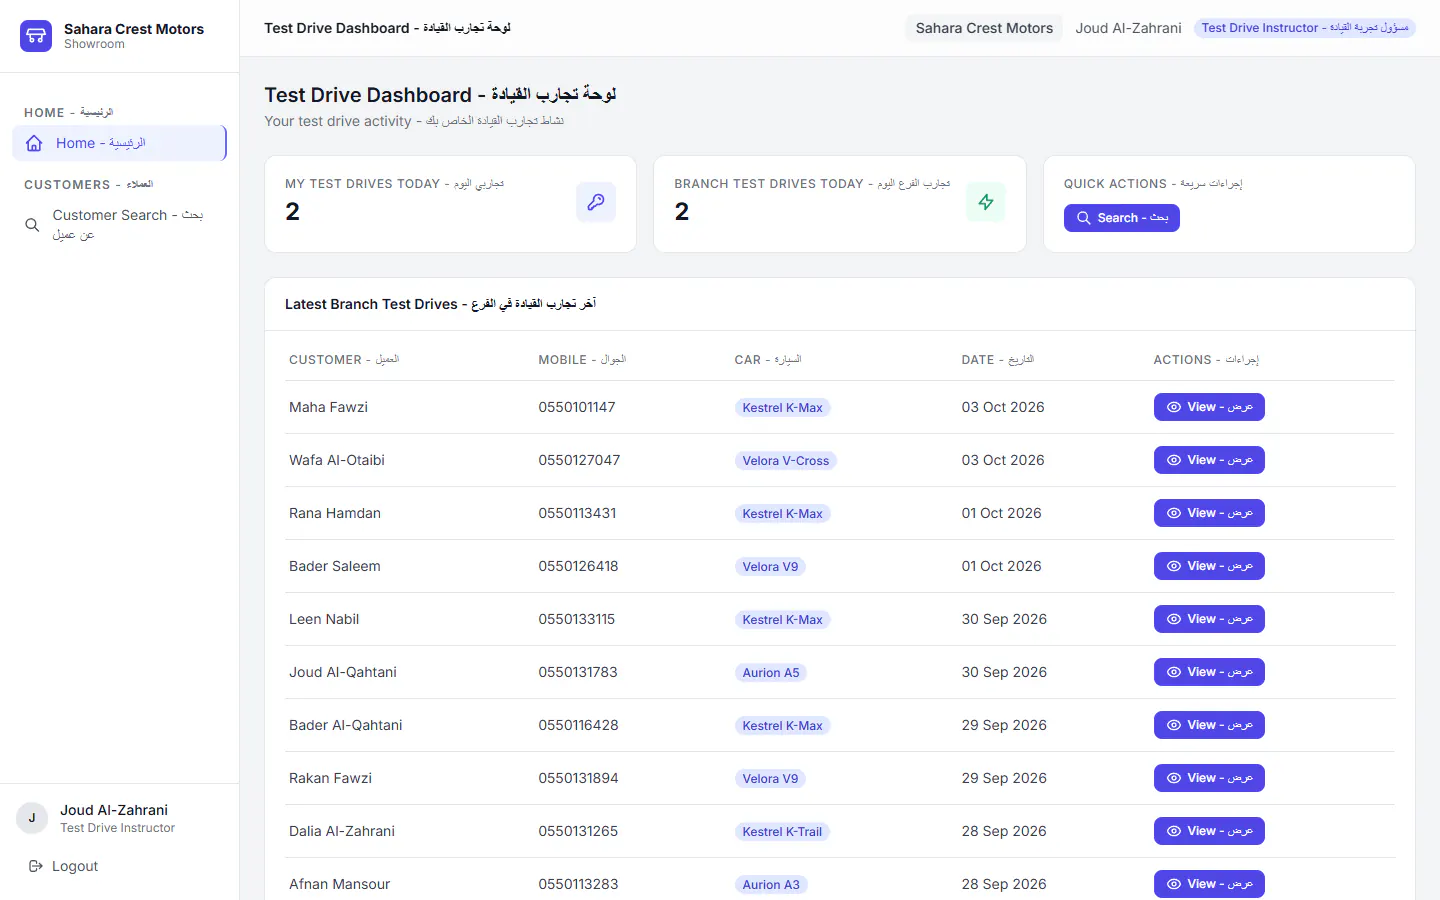Viewport: 1440px width, 900px height.
Task: Click mobile number 0550101147
Action: [577, 407]
